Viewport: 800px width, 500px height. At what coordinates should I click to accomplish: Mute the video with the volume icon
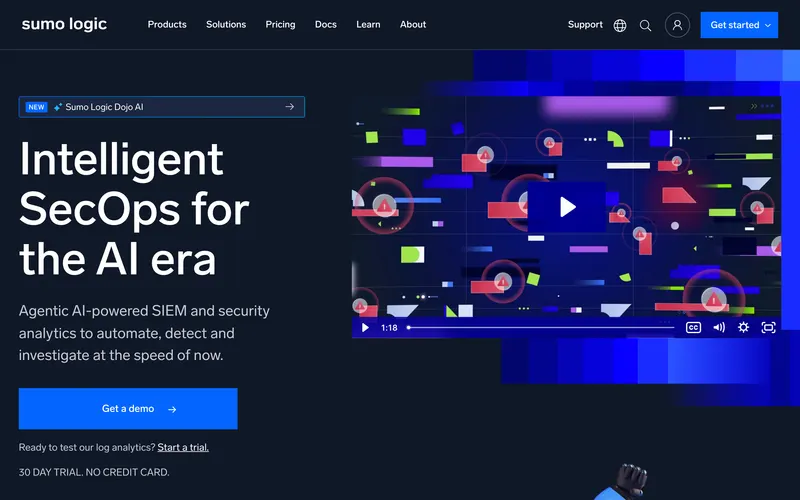(719, 328)
